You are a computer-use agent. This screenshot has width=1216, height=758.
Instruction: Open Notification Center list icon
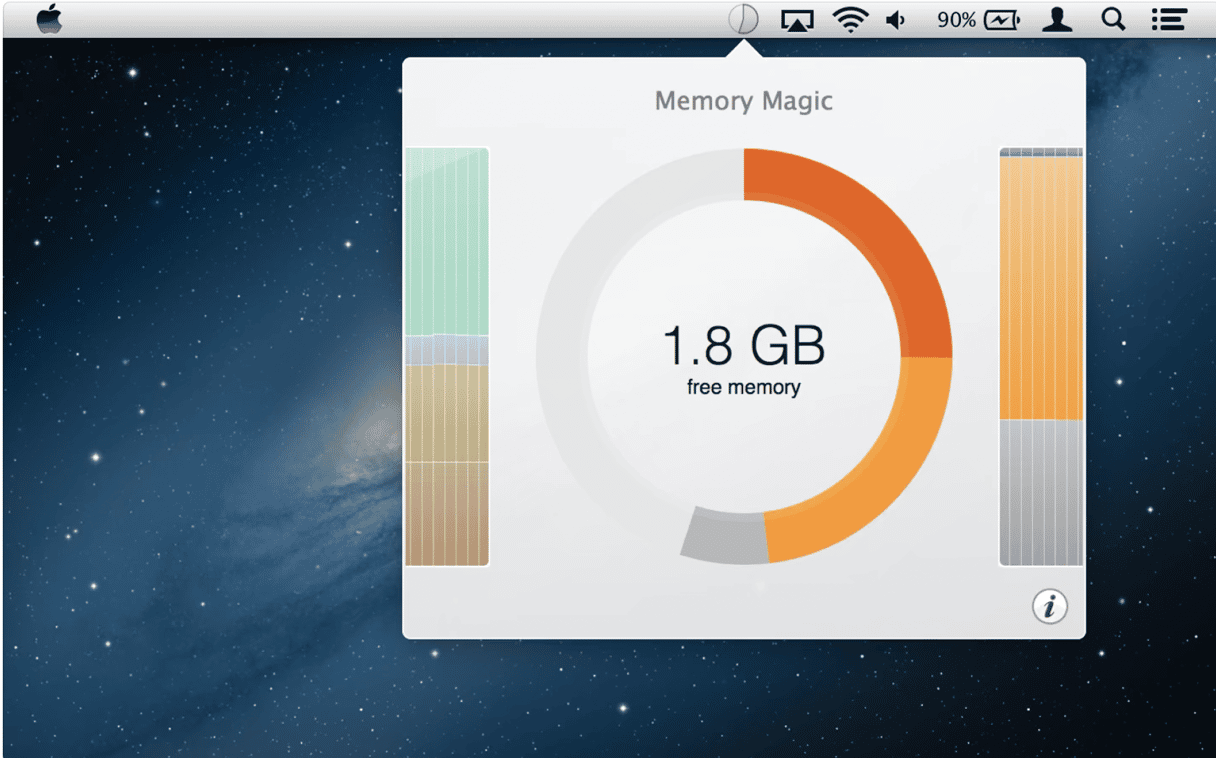click(1169, 19)
